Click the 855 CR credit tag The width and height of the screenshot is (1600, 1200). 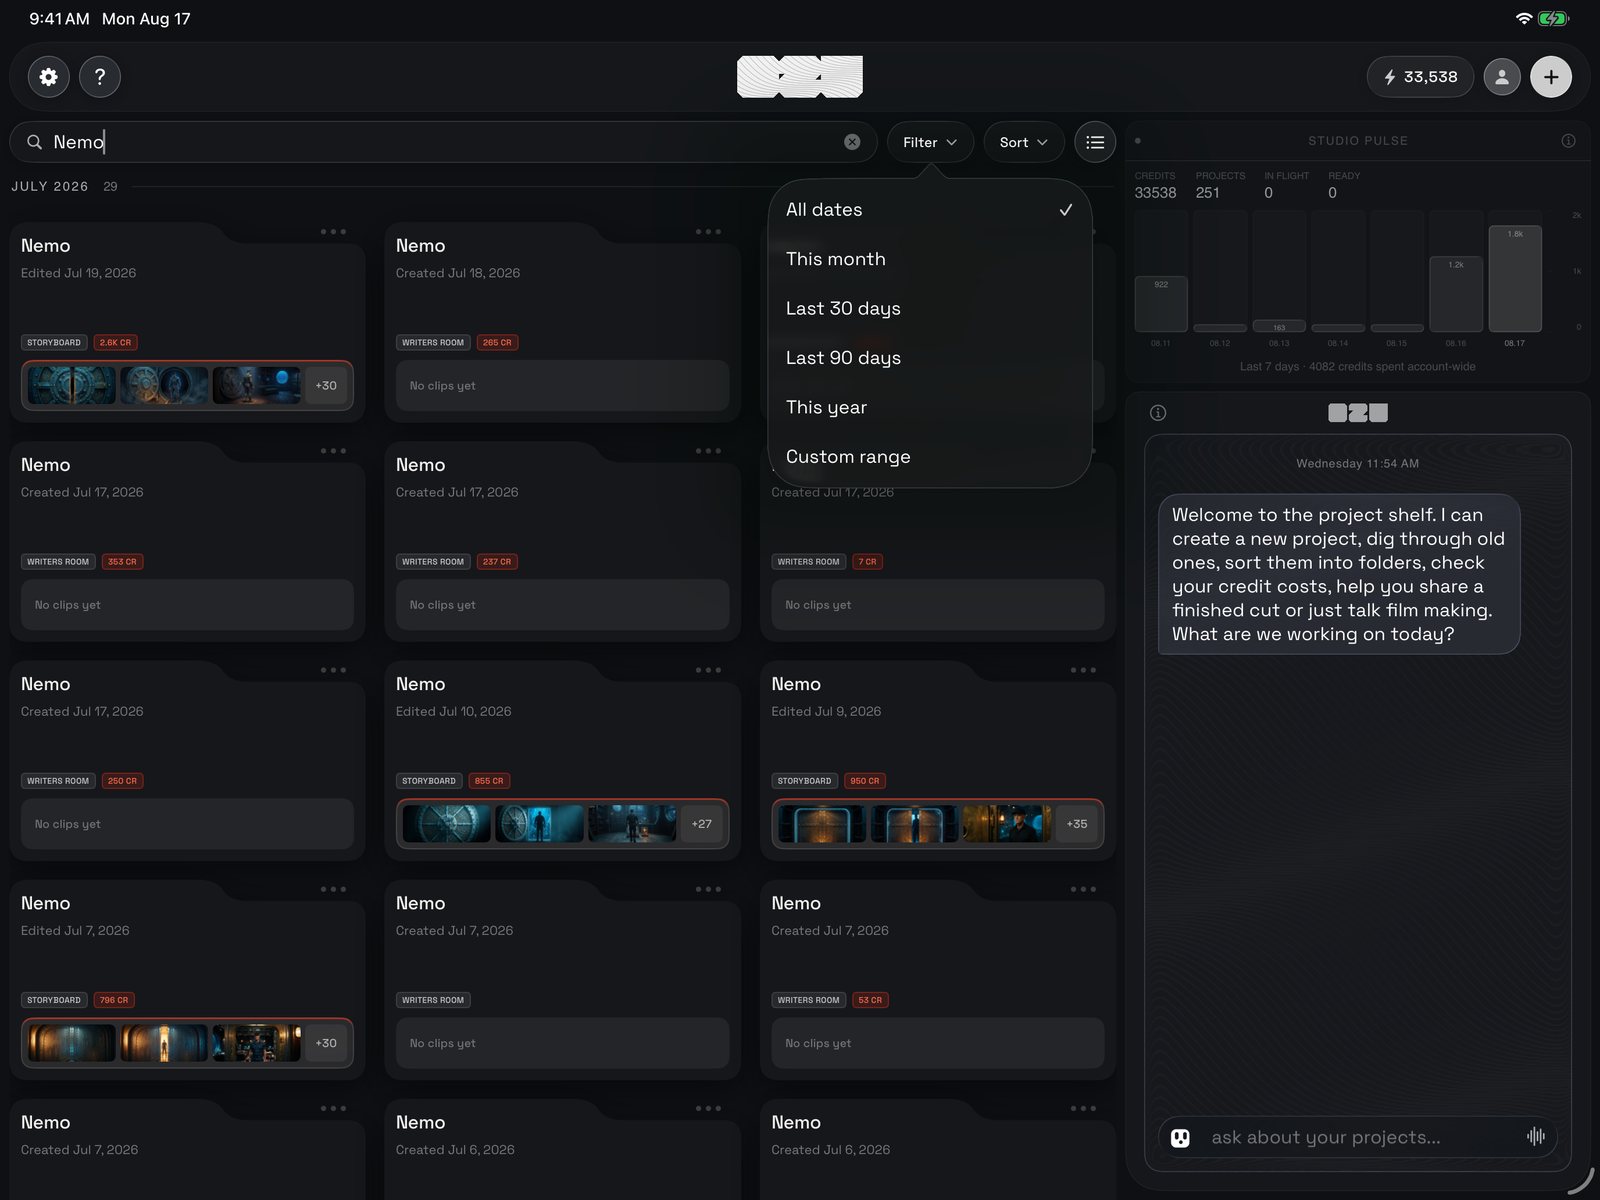[x=489, y=781]
